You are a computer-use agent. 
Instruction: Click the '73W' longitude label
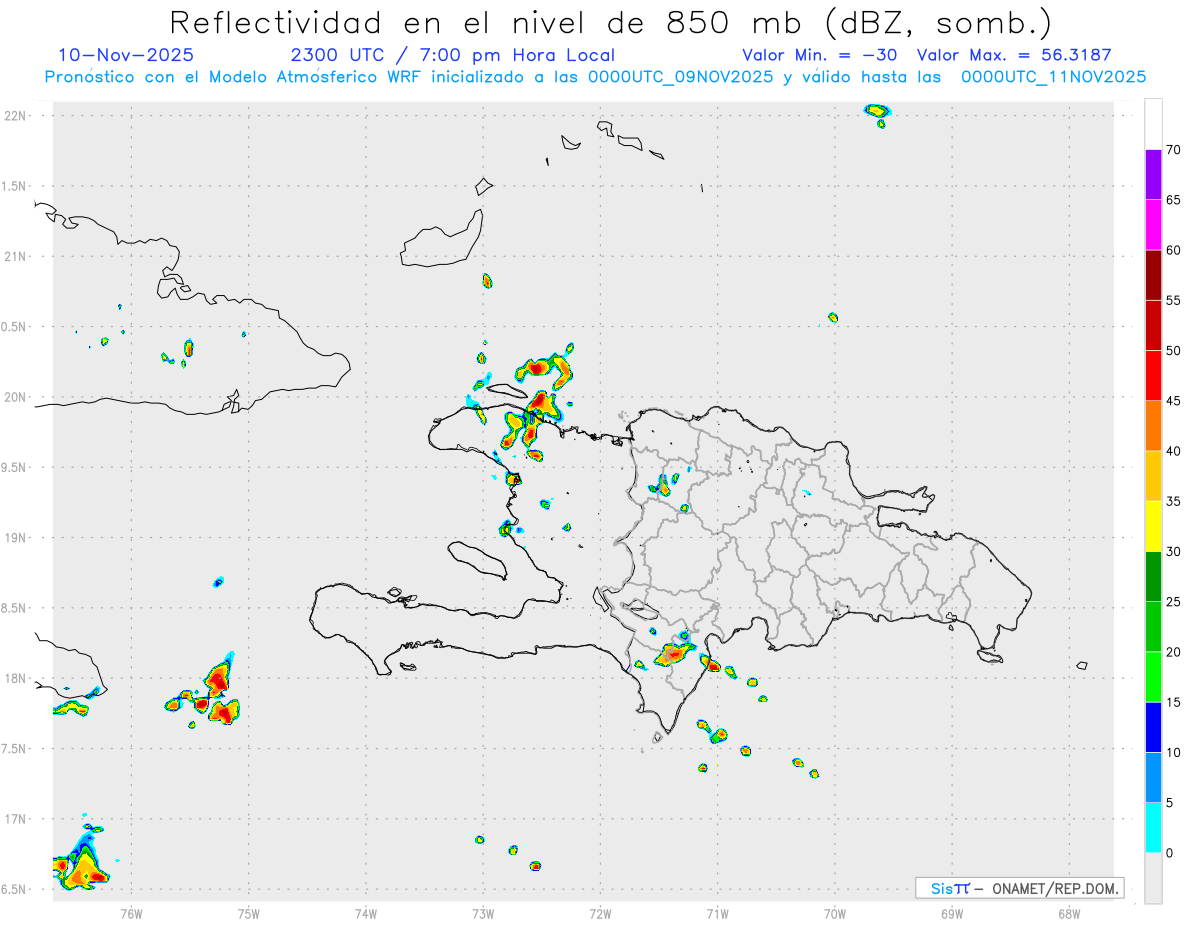click(483, 912)
